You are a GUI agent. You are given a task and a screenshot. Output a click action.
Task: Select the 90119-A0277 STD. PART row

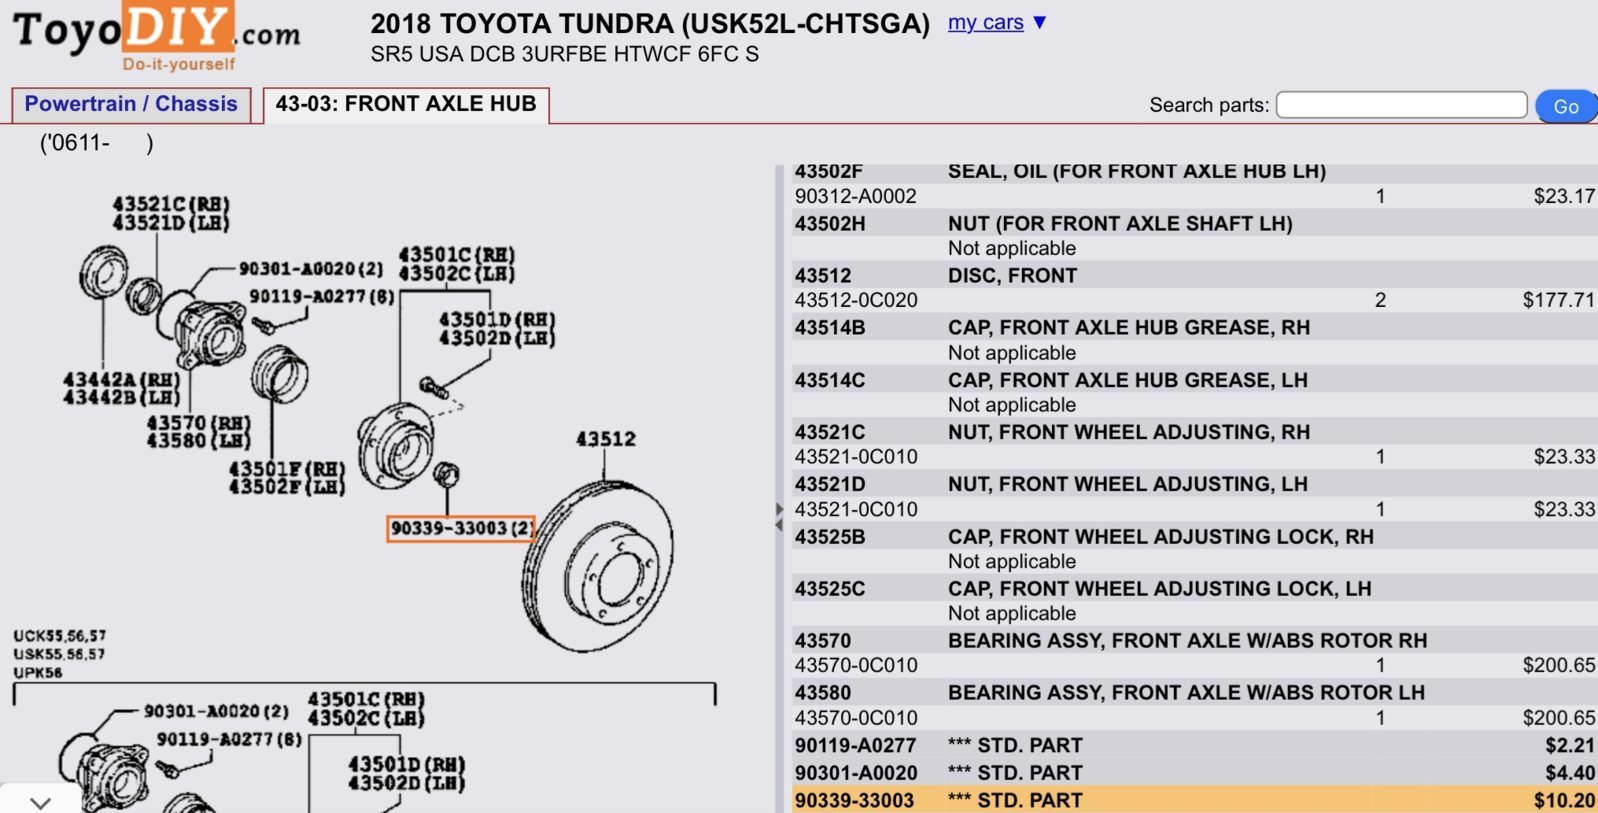coord(1195,745)
